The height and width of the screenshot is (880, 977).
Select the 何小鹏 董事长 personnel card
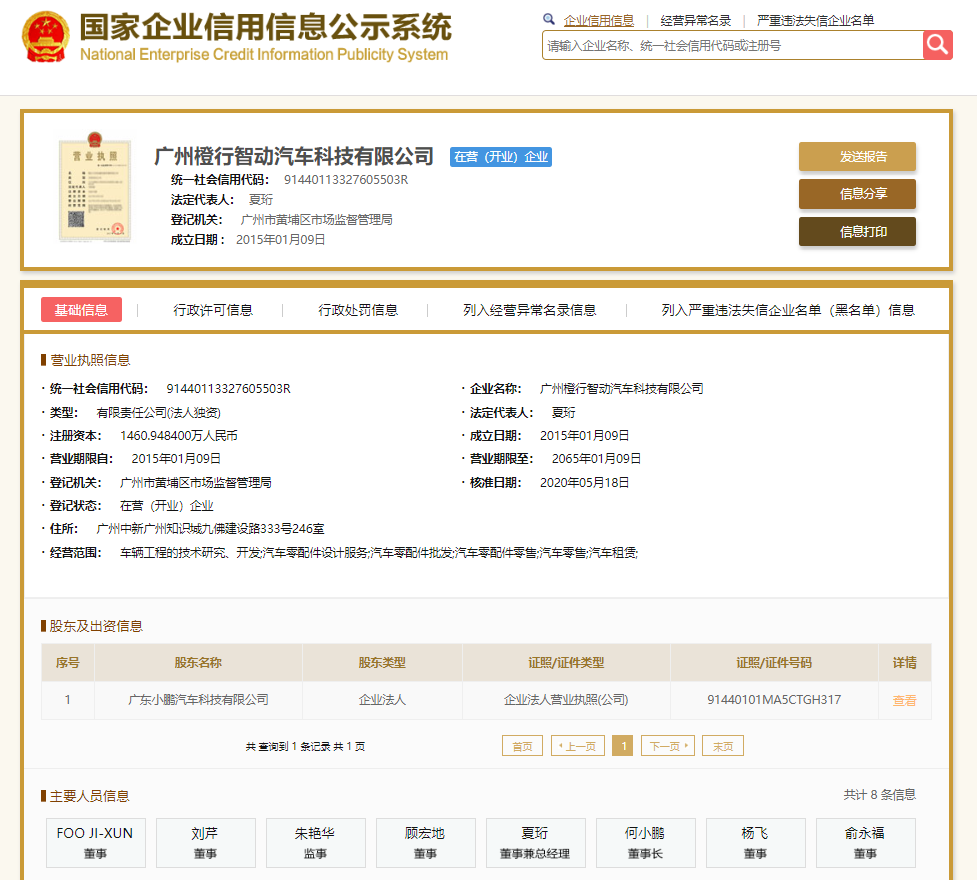coord(645,842)
